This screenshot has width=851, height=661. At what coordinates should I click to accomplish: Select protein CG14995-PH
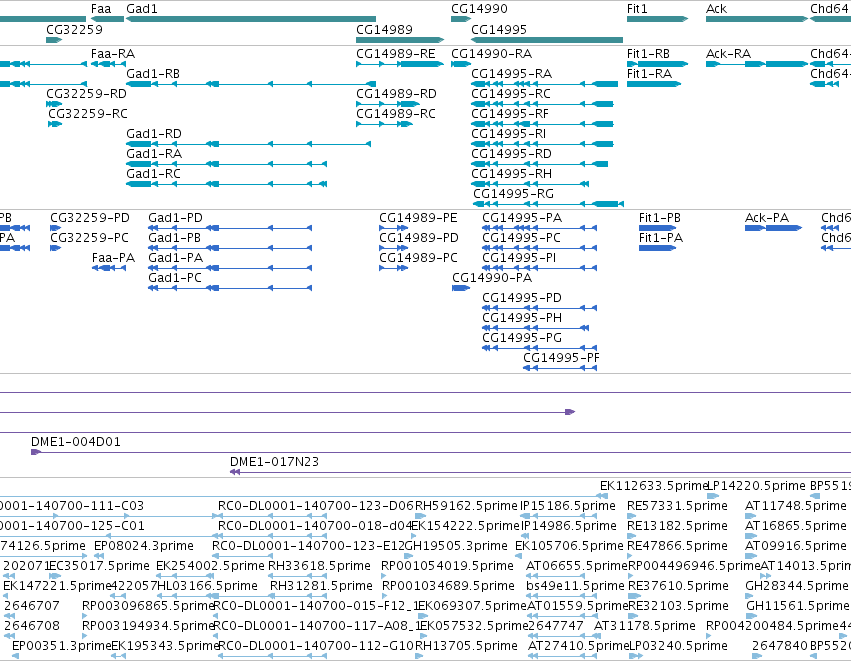[536, 328]
